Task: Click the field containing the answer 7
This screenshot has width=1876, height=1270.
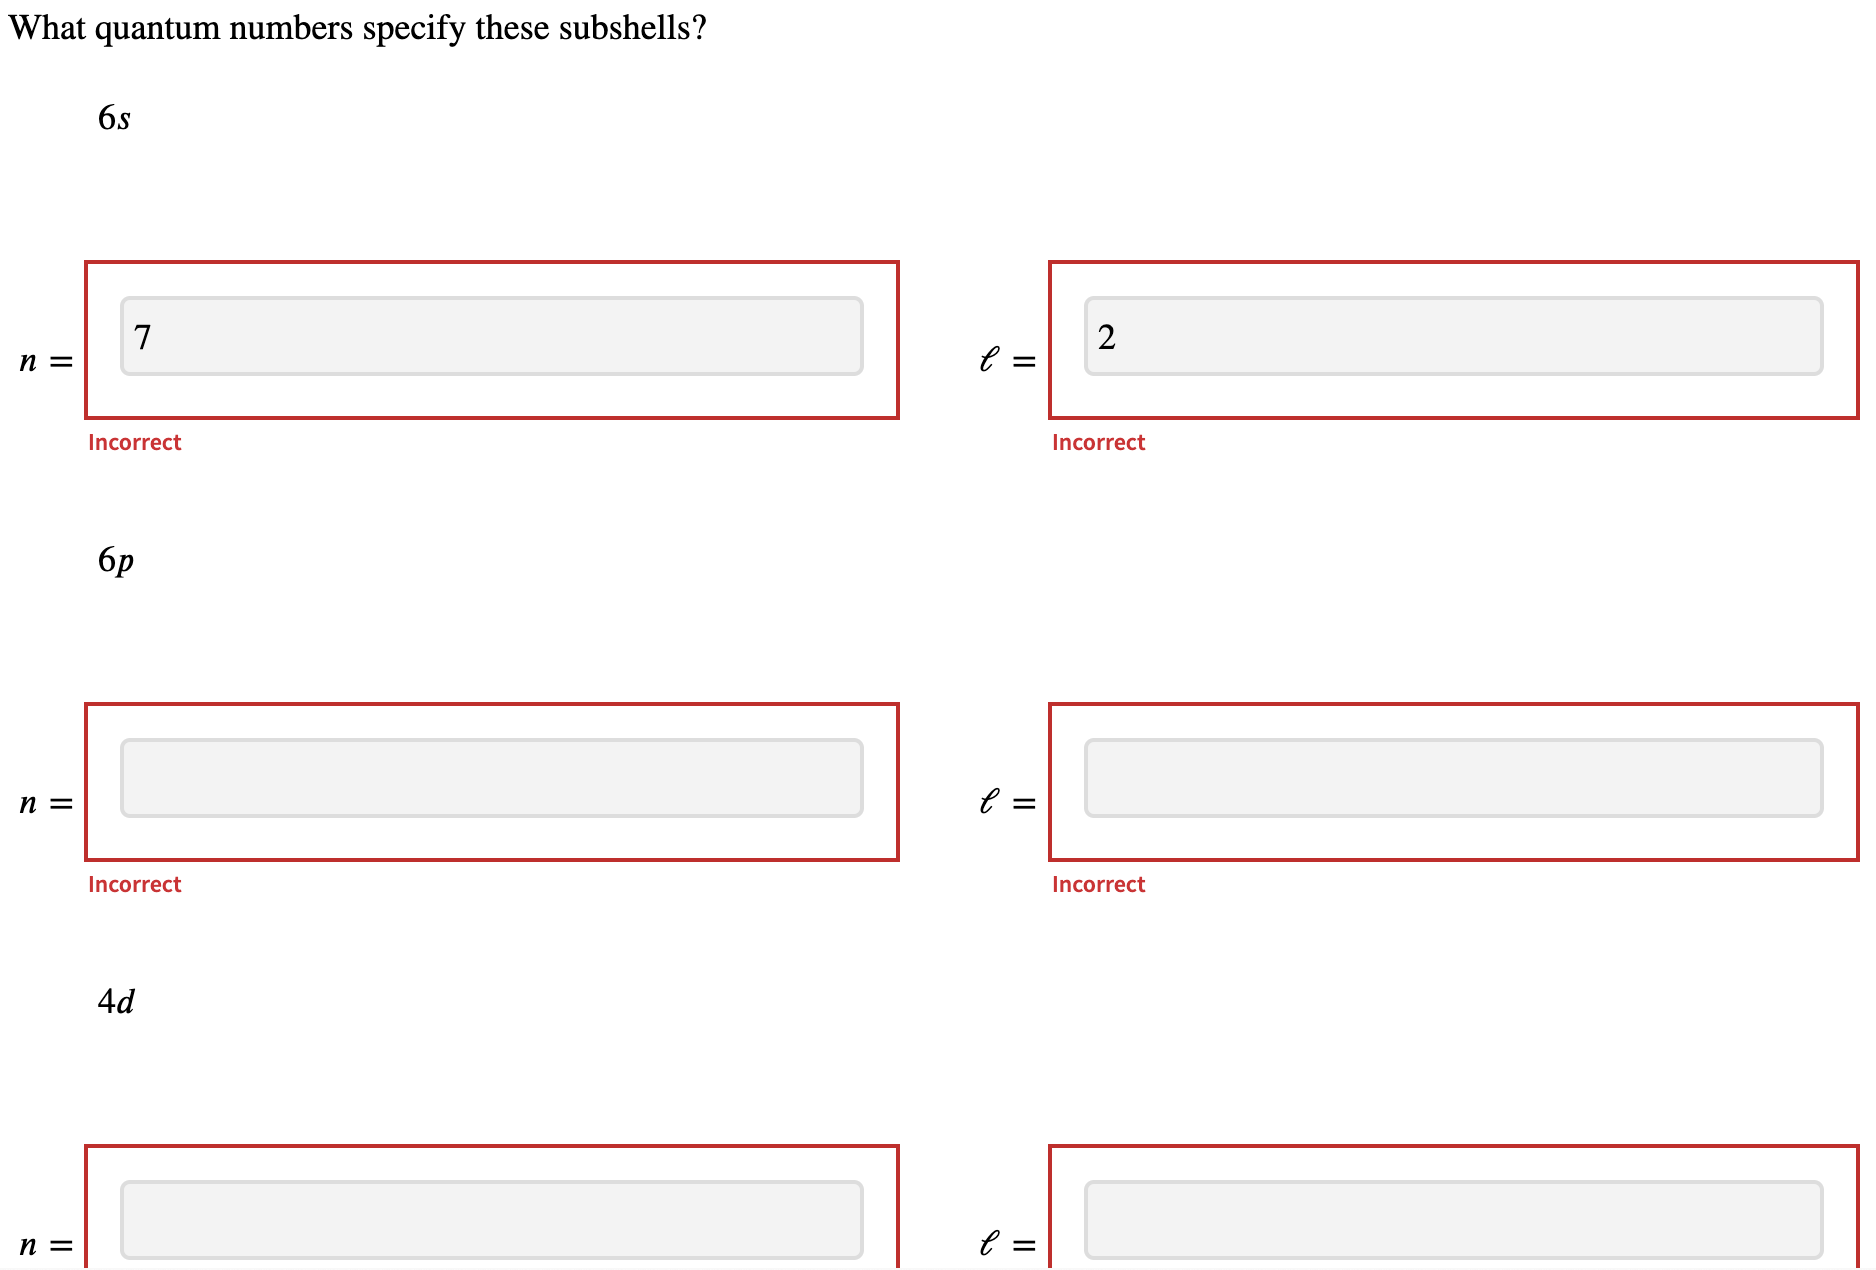Action: pyautogui.click(x=491, y=337)
